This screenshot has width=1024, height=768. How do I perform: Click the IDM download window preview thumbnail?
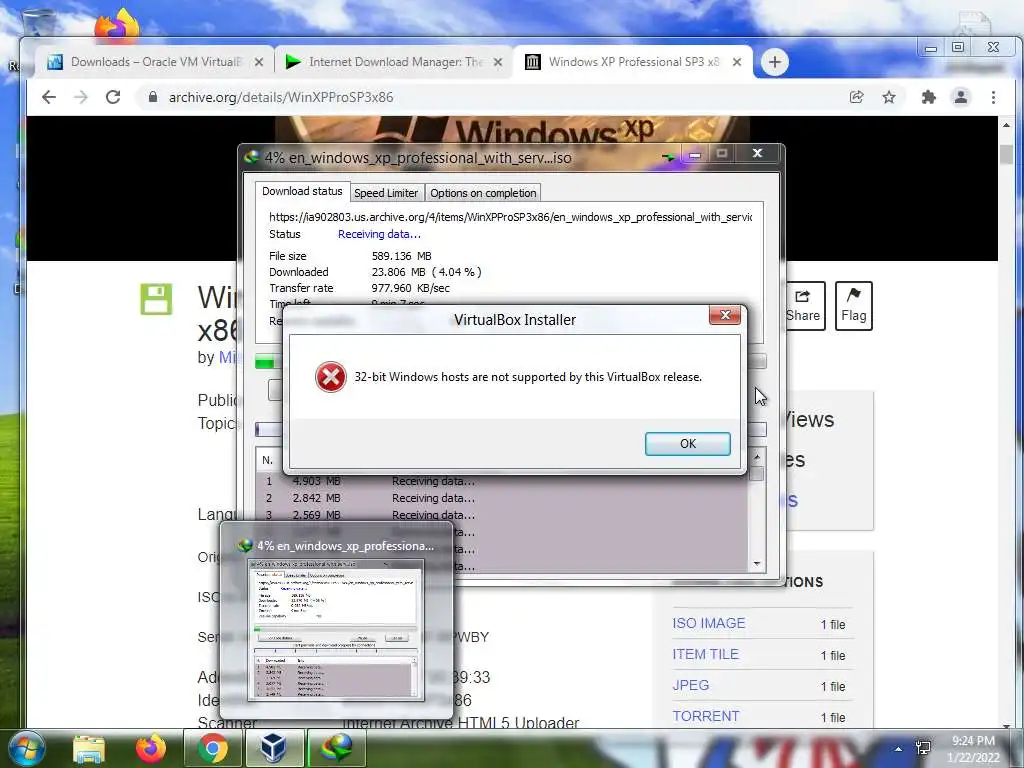pyautogui.click(x=336, y=630)
